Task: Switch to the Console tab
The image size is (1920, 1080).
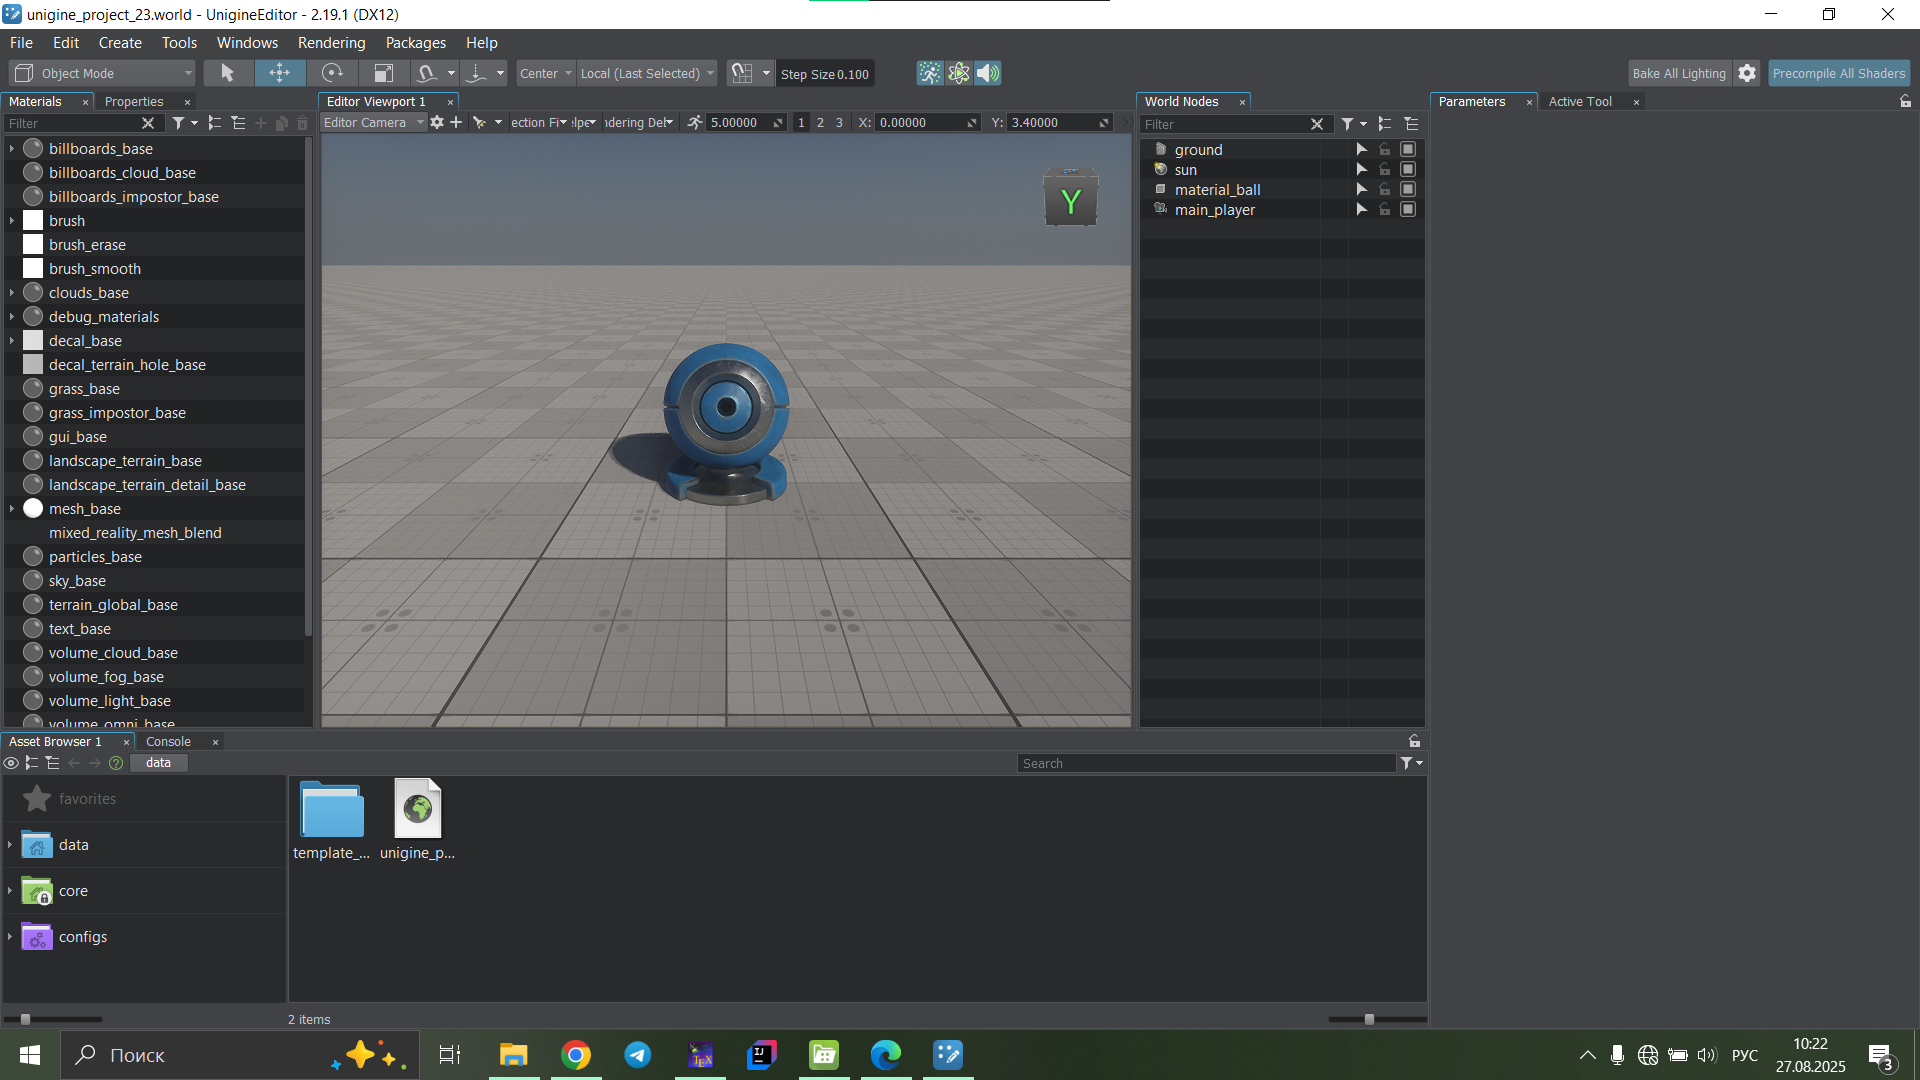Action: 168,742
